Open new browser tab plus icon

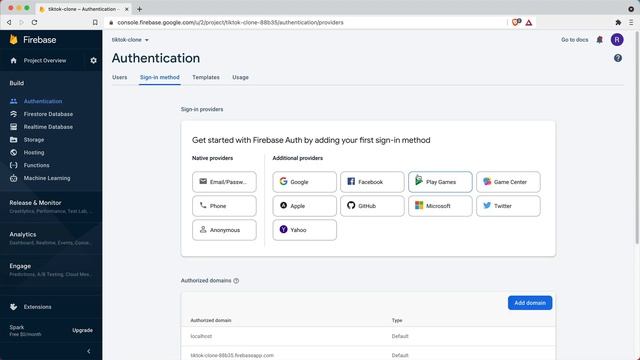[x=139, y=9]
